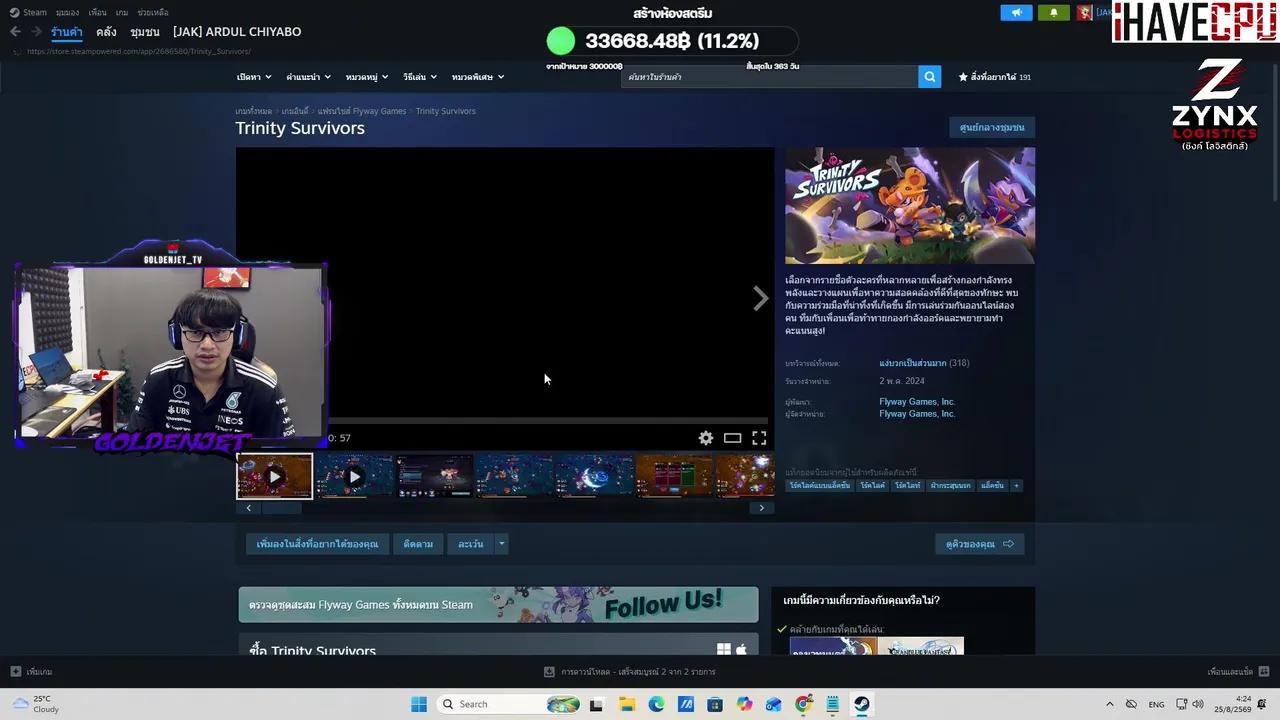Open the Friends menu in the title bar
The width and height of the screenshot is (1280, 720).
click(x=97, y=13)
